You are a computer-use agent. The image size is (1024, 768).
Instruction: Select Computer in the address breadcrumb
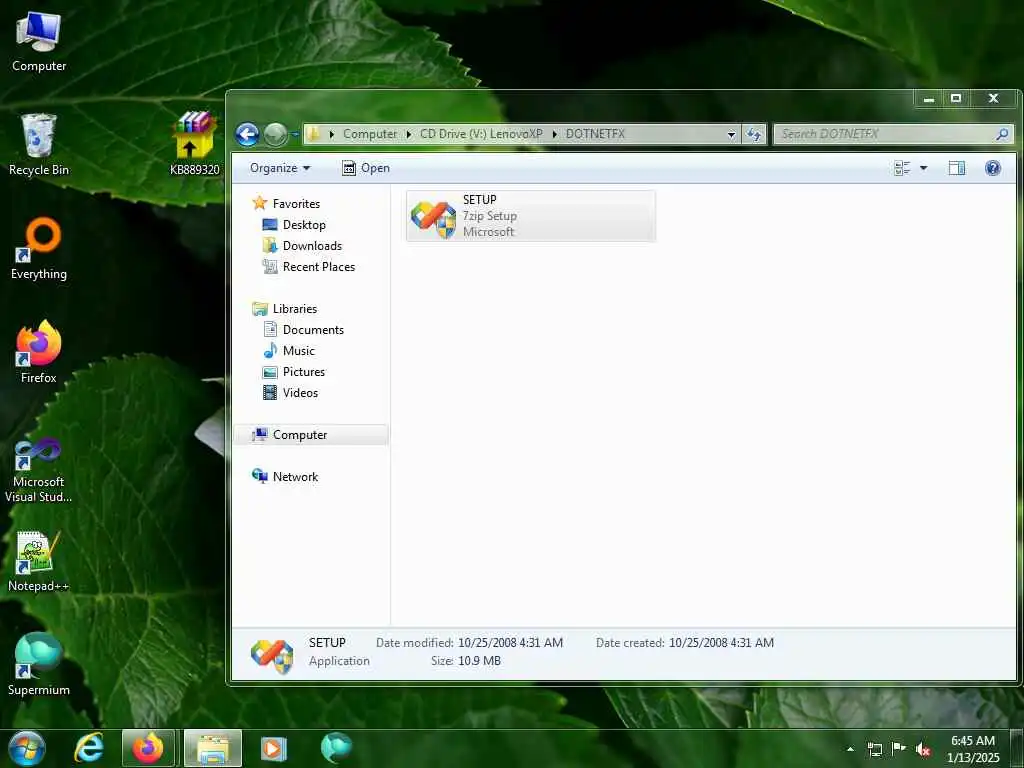(370, 134)
